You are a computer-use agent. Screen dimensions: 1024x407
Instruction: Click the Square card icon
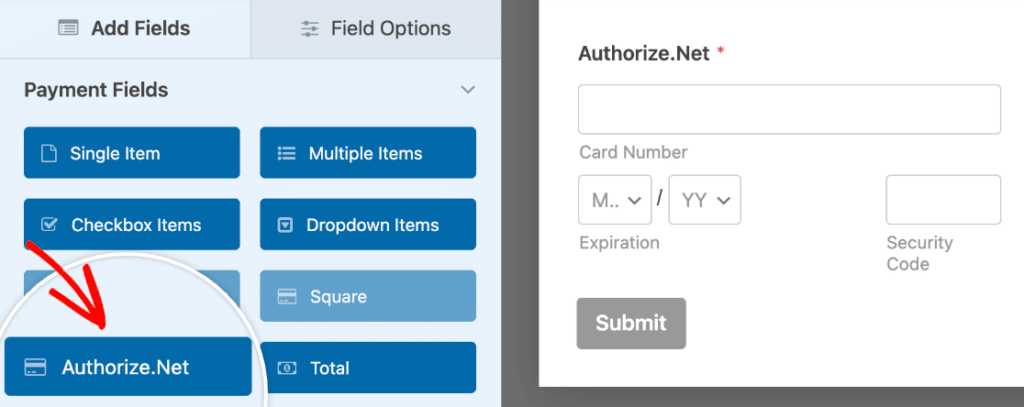coord(287,297)
